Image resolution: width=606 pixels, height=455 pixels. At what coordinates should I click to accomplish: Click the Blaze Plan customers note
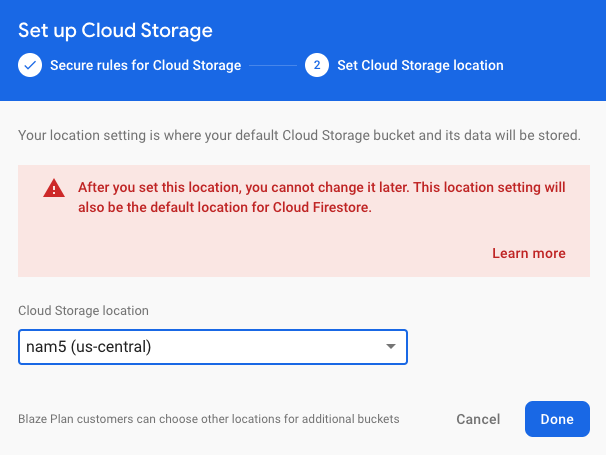pyautogui.click(x=209, y=419)
